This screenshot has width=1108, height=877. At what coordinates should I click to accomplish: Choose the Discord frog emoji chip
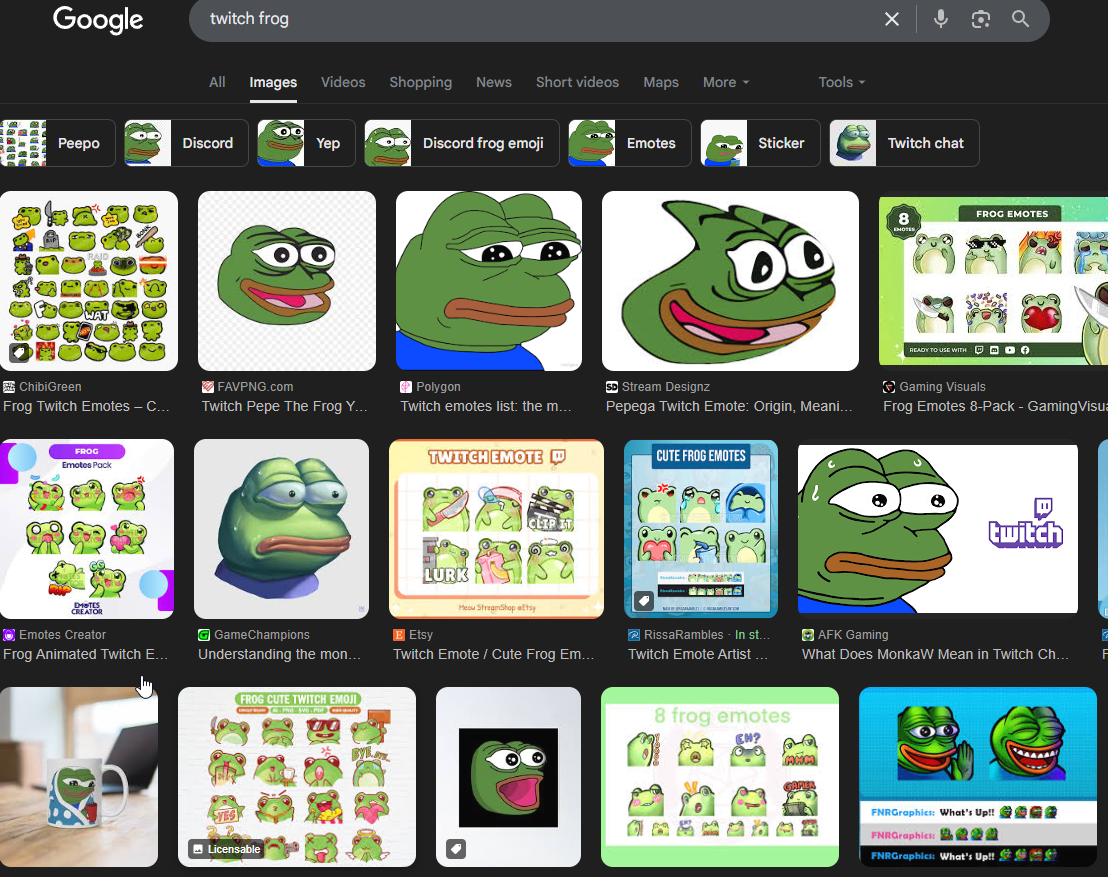click(x=461, y=143)
